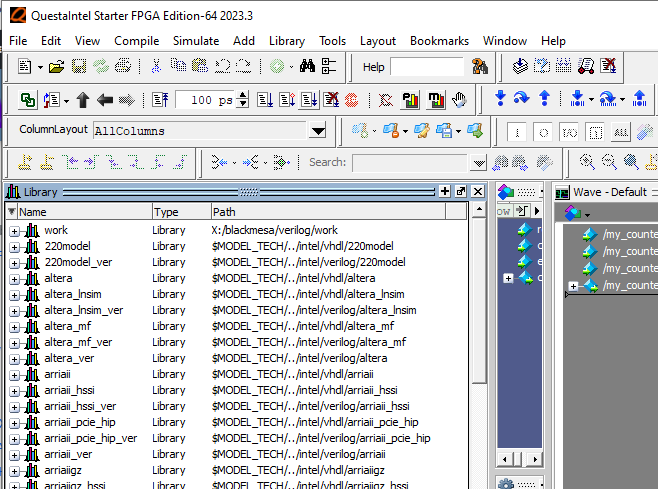Click the Zoom Full magnifier icon
Viewport: 658px width, 489px height.
point(631,162)
